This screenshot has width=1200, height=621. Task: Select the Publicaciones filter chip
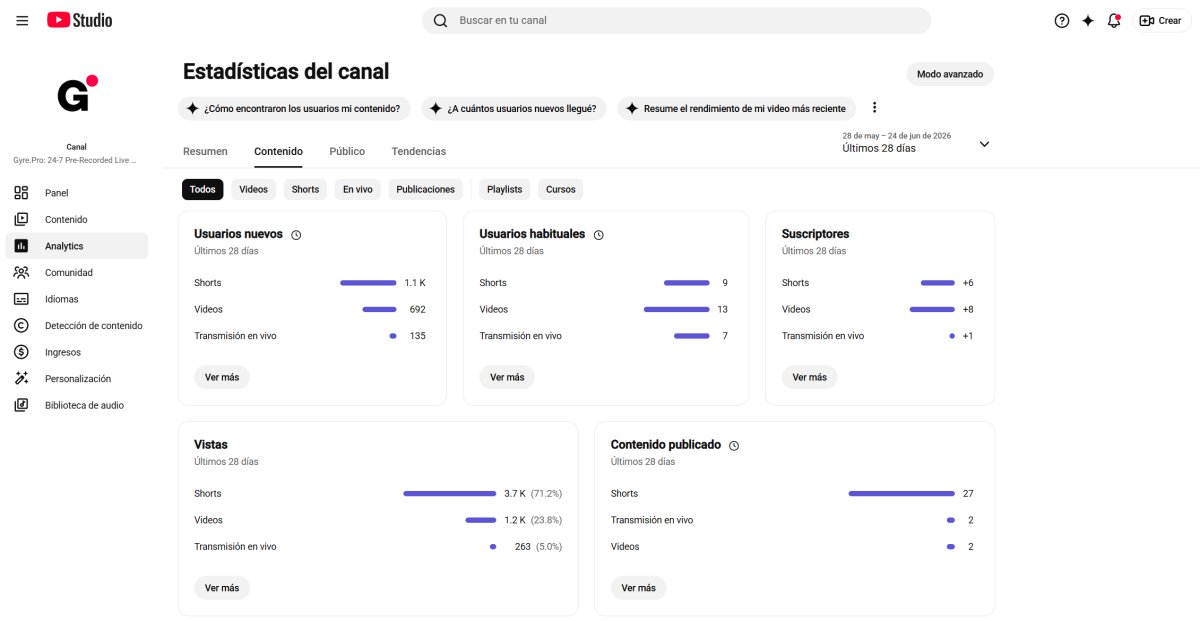(x=425, y=189)
